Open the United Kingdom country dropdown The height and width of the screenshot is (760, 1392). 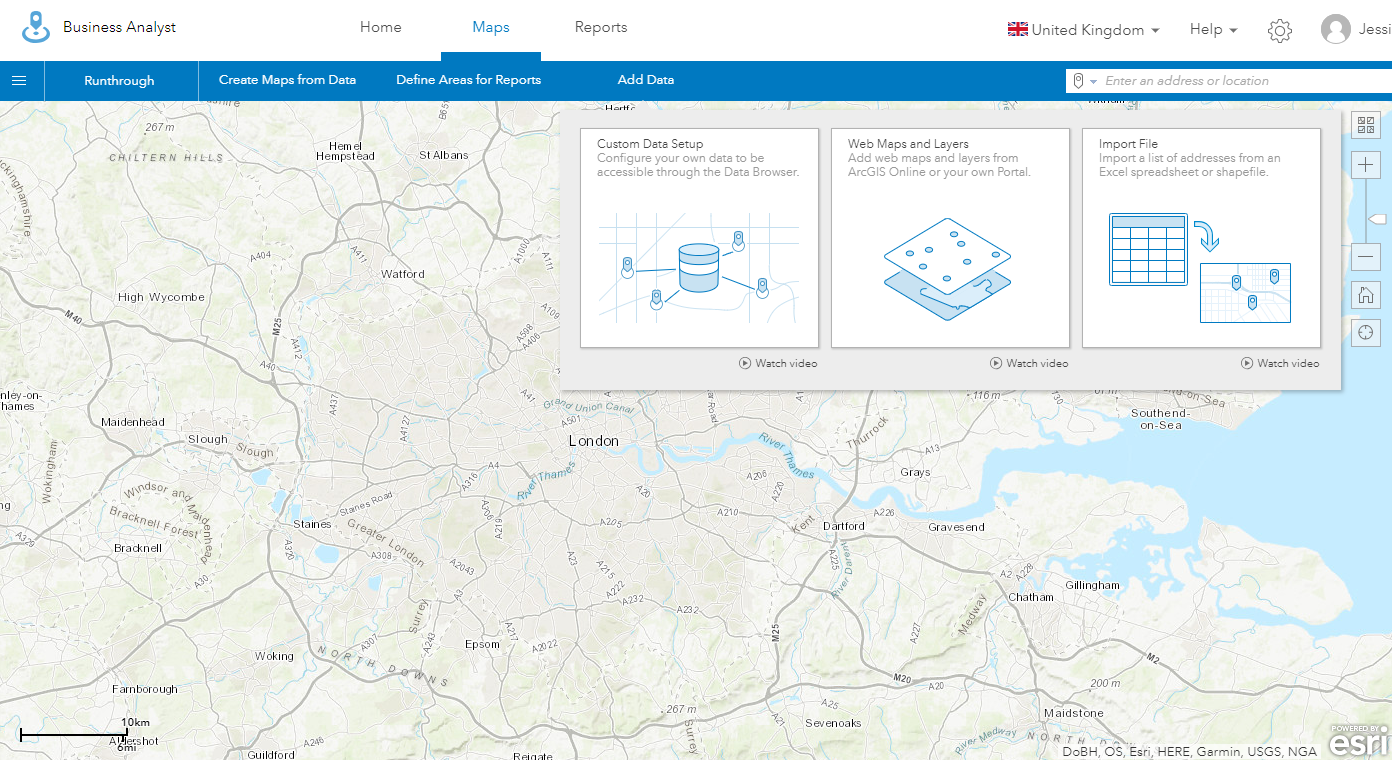coord(1084,30)
